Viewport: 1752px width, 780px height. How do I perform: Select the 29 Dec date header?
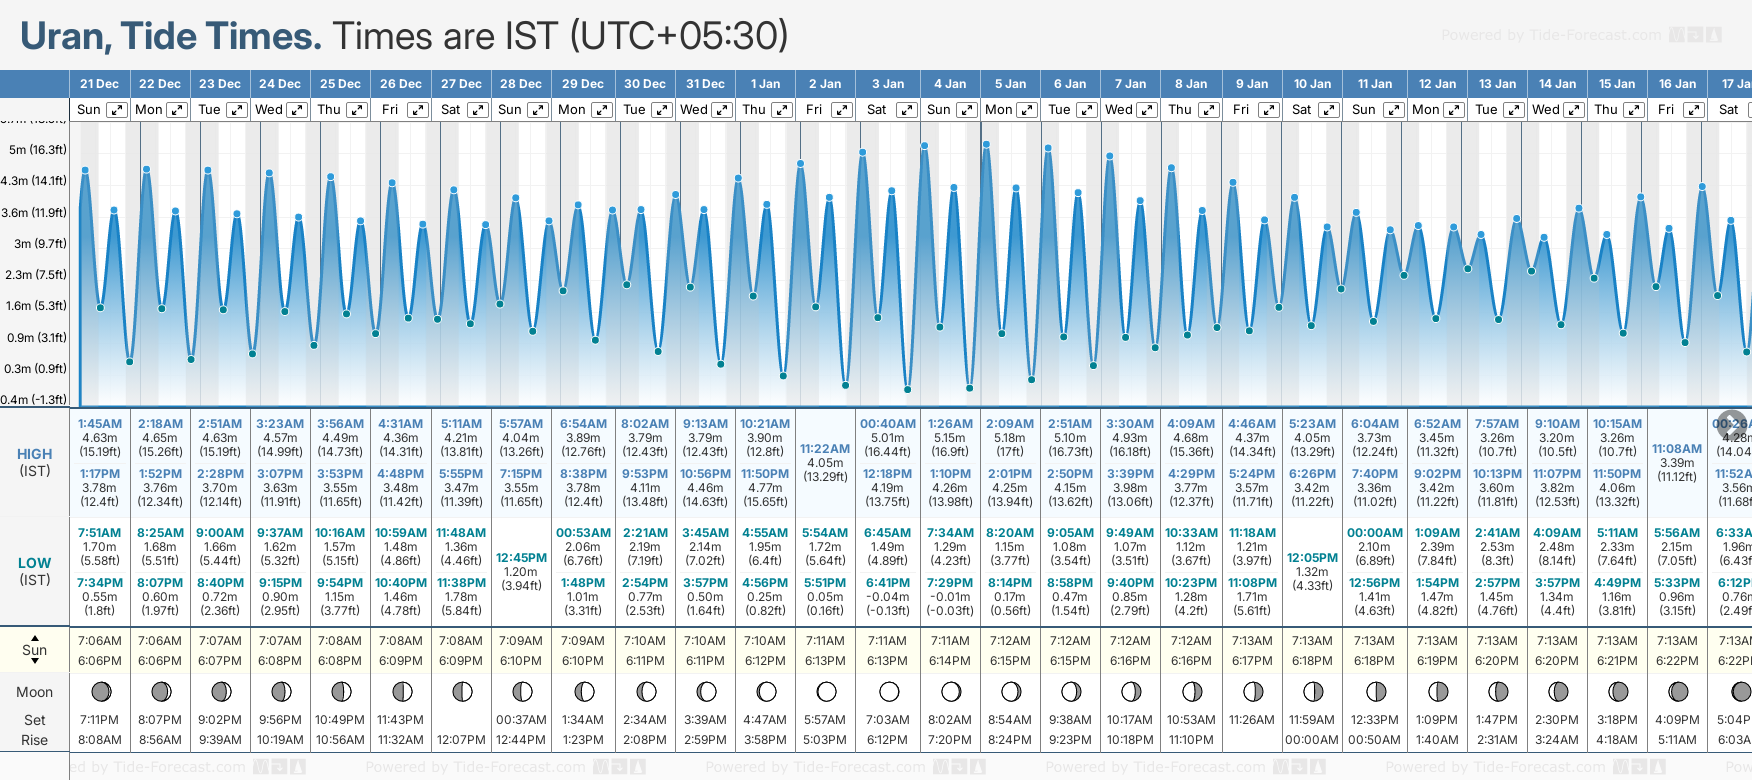pos(583,84)
